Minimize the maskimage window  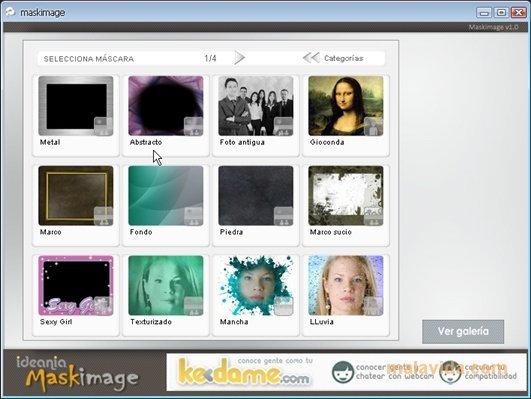tap(484, 13)
